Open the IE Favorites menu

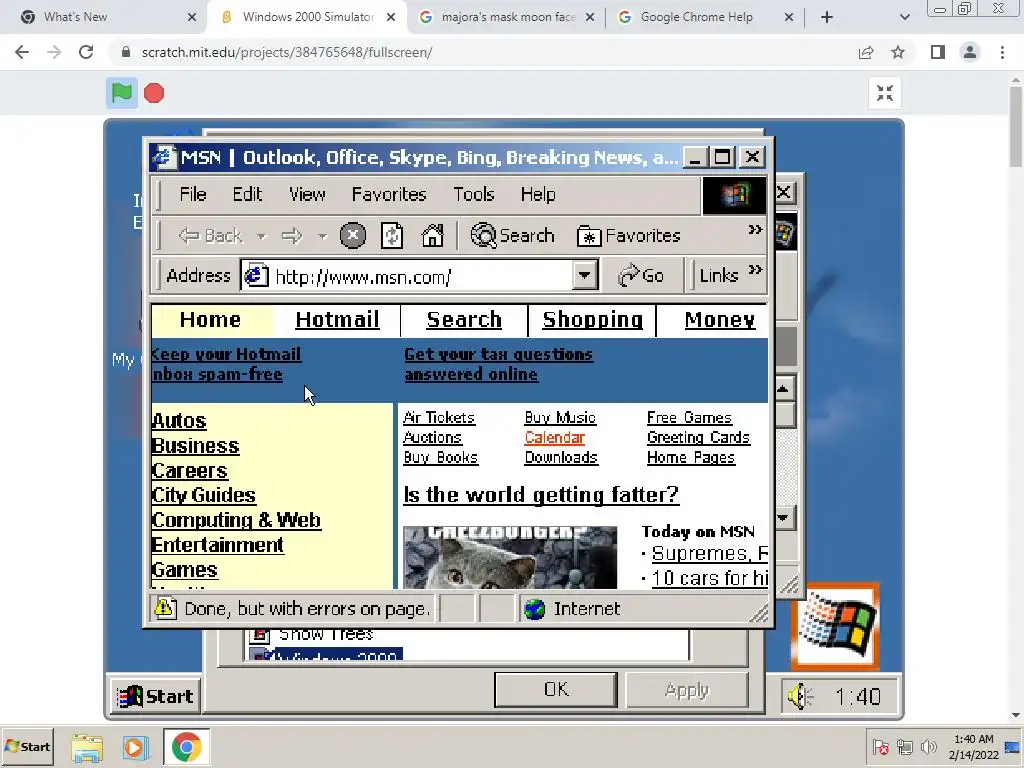(389, 195)
